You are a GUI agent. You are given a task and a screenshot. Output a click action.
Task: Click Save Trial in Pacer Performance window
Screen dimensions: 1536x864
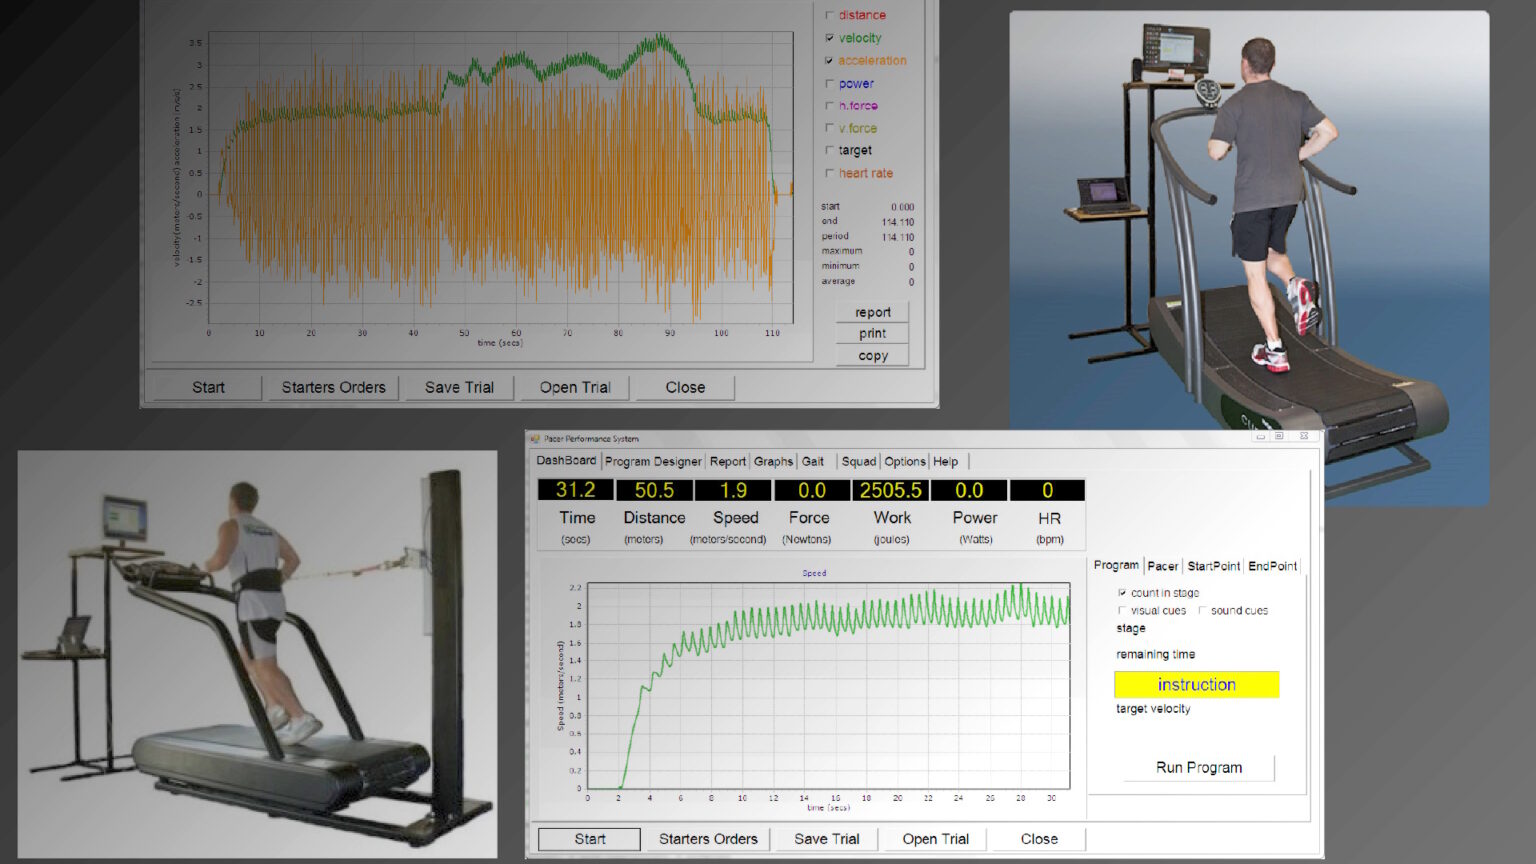coord(827,839)
